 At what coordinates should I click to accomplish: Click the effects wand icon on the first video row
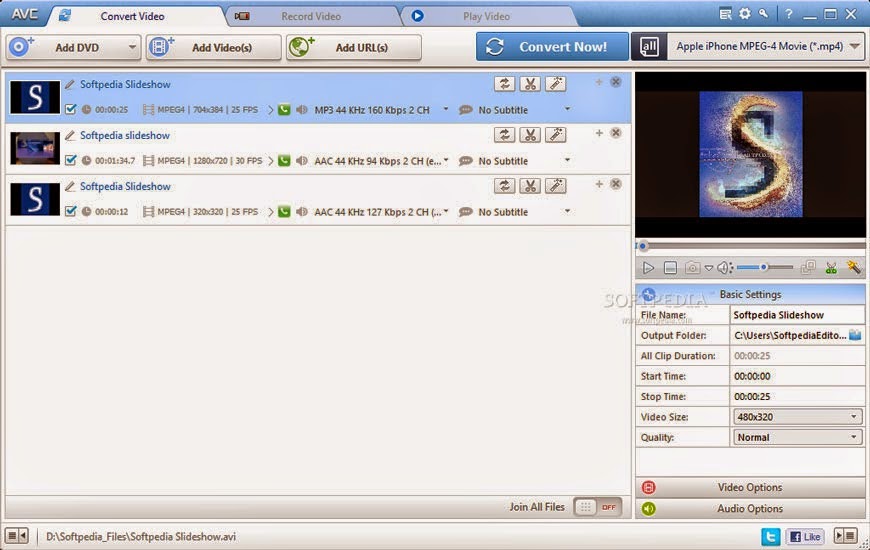pyautogui.click(x=555, y=84)
